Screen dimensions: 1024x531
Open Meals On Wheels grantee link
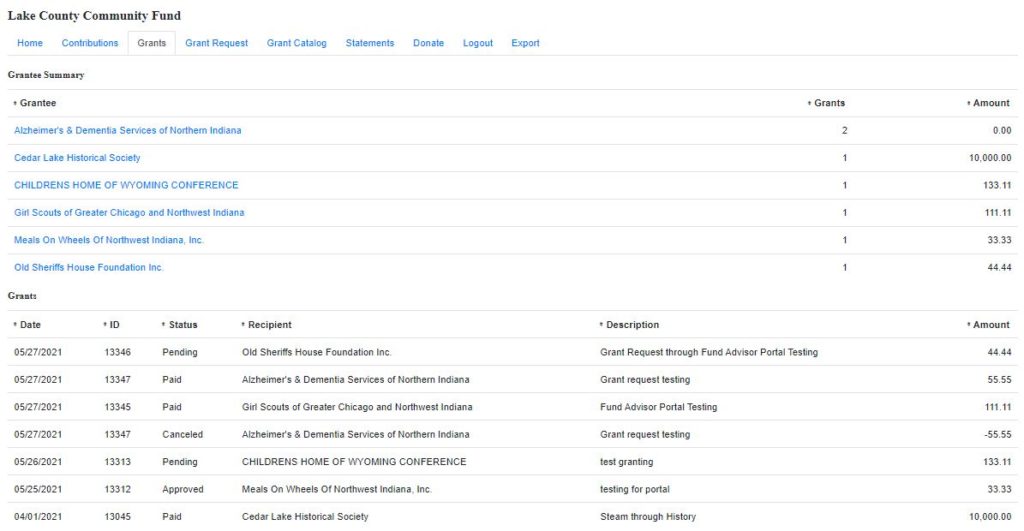(x=109, y=240)
